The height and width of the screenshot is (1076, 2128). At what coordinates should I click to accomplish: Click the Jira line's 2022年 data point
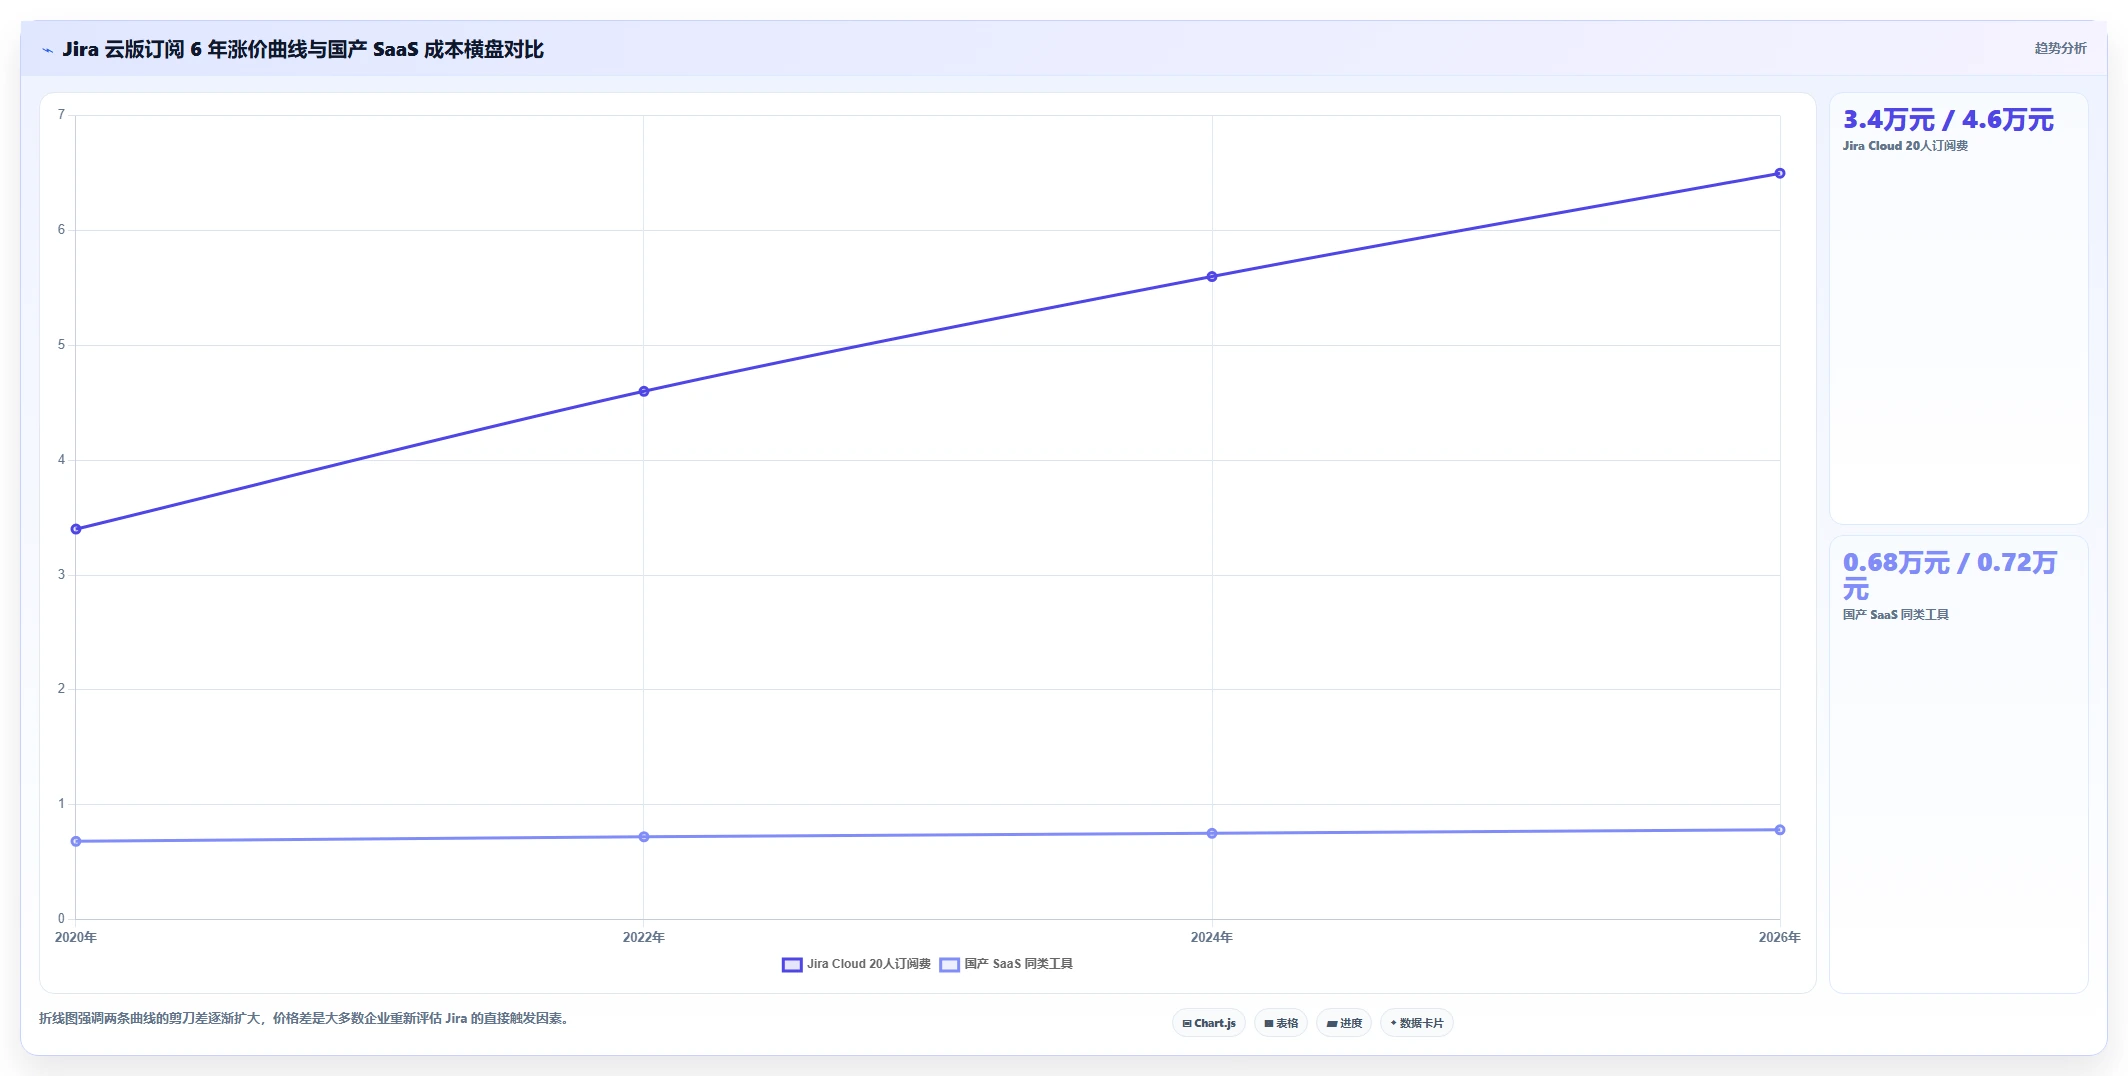(644, 391)
